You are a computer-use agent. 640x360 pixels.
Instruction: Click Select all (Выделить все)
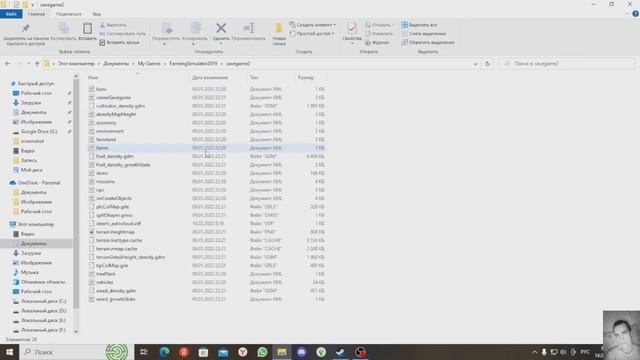point(419,25)
